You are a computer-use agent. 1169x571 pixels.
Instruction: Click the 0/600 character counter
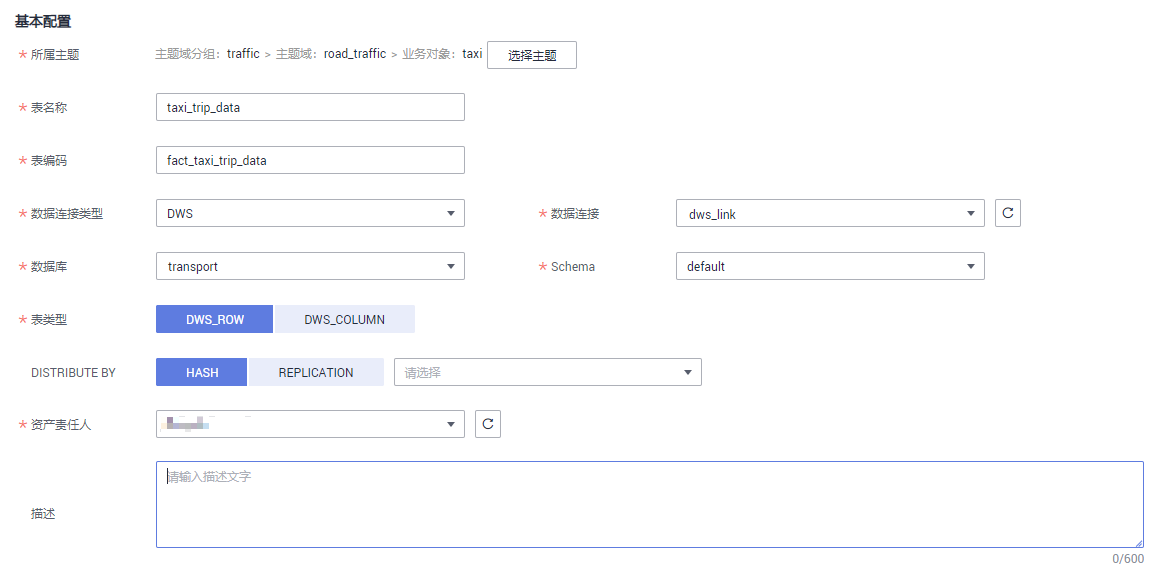pyautogui.click(x=1127, y=558)
